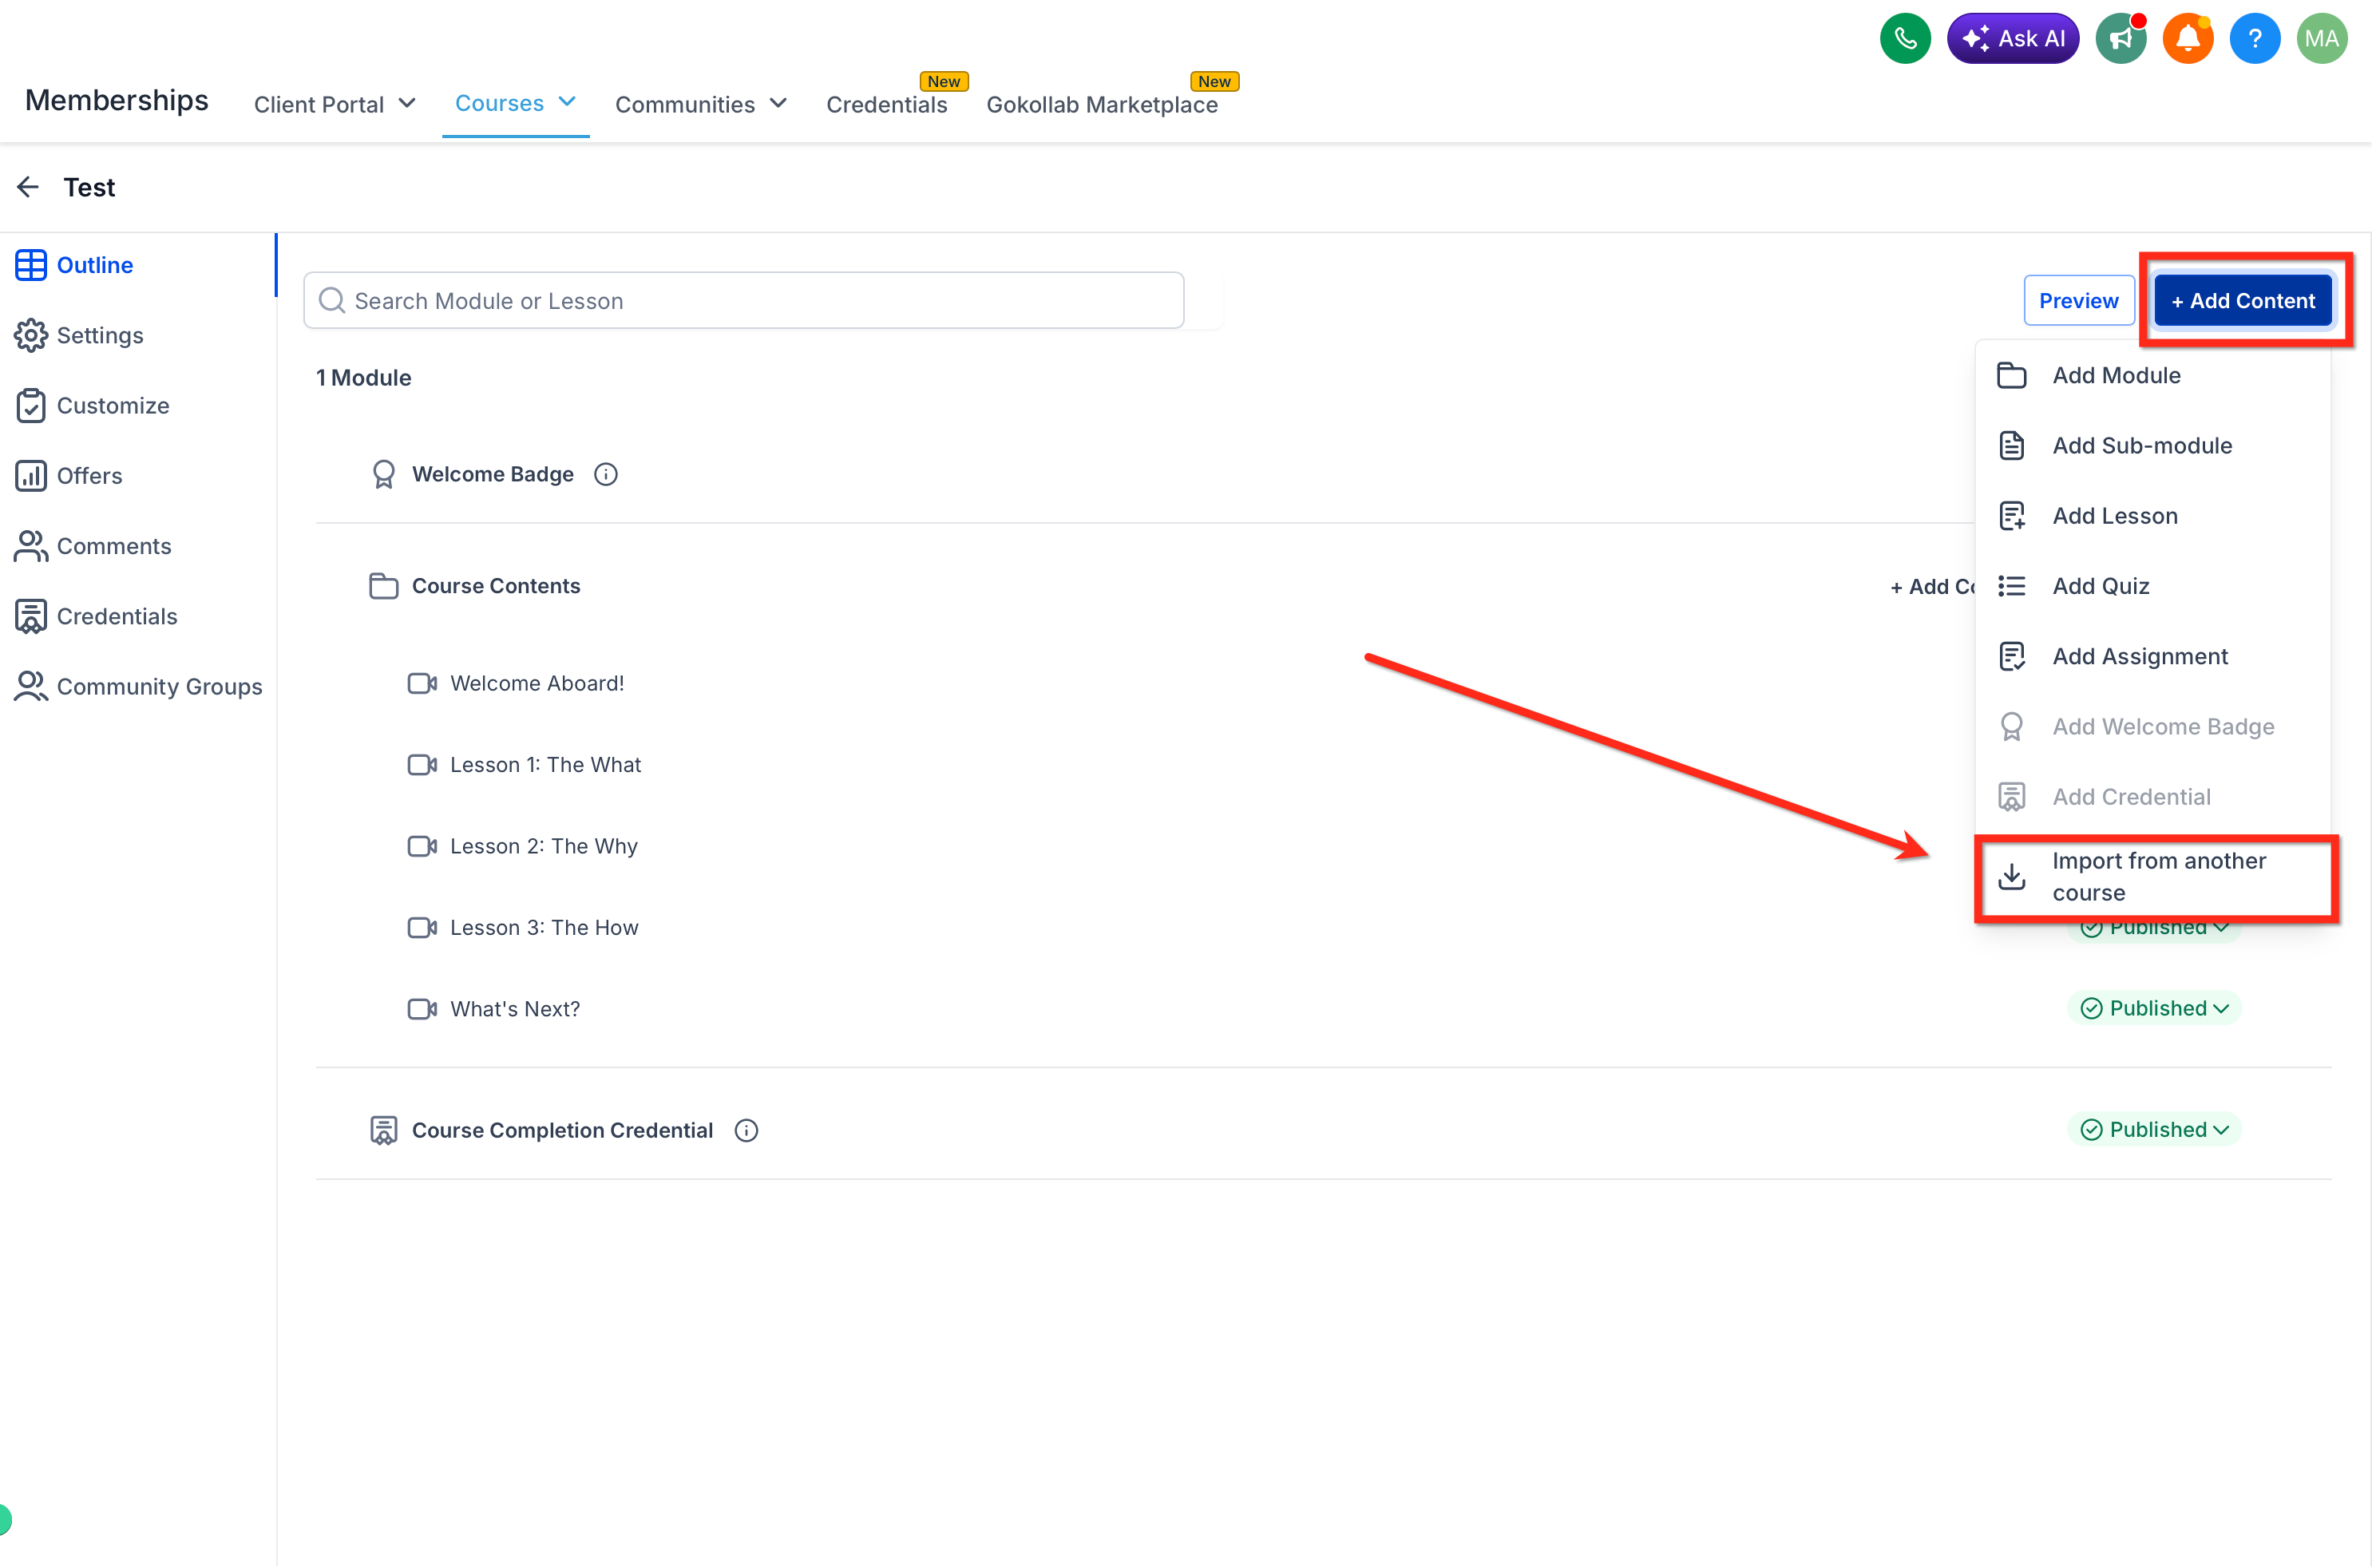Open the orange notifications bell
2372x1568 pixels.
pyautogui.click(x=2188, y=39)
